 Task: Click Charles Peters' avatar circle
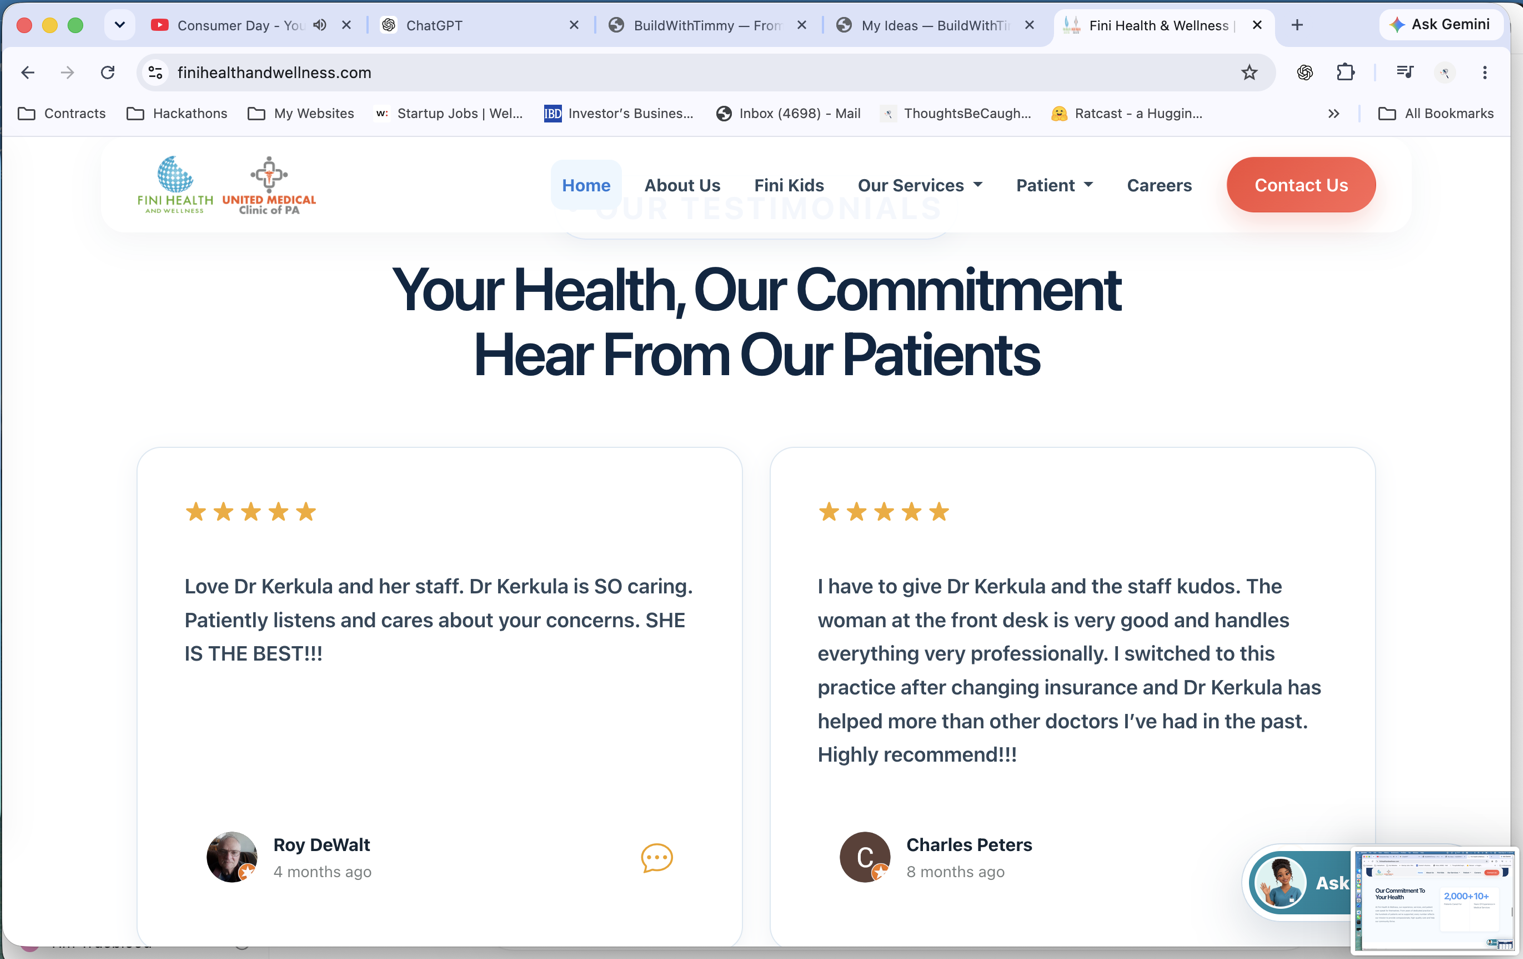pyautogui.click(x=865, y=857)
